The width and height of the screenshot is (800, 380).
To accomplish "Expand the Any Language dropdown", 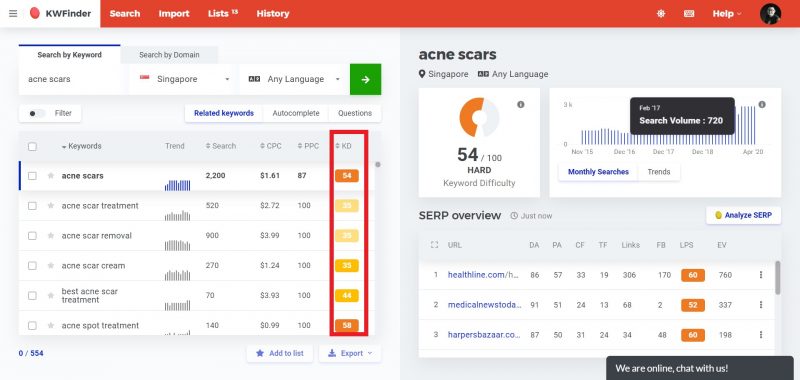I will pyautogui.click(x=294, y=79).
